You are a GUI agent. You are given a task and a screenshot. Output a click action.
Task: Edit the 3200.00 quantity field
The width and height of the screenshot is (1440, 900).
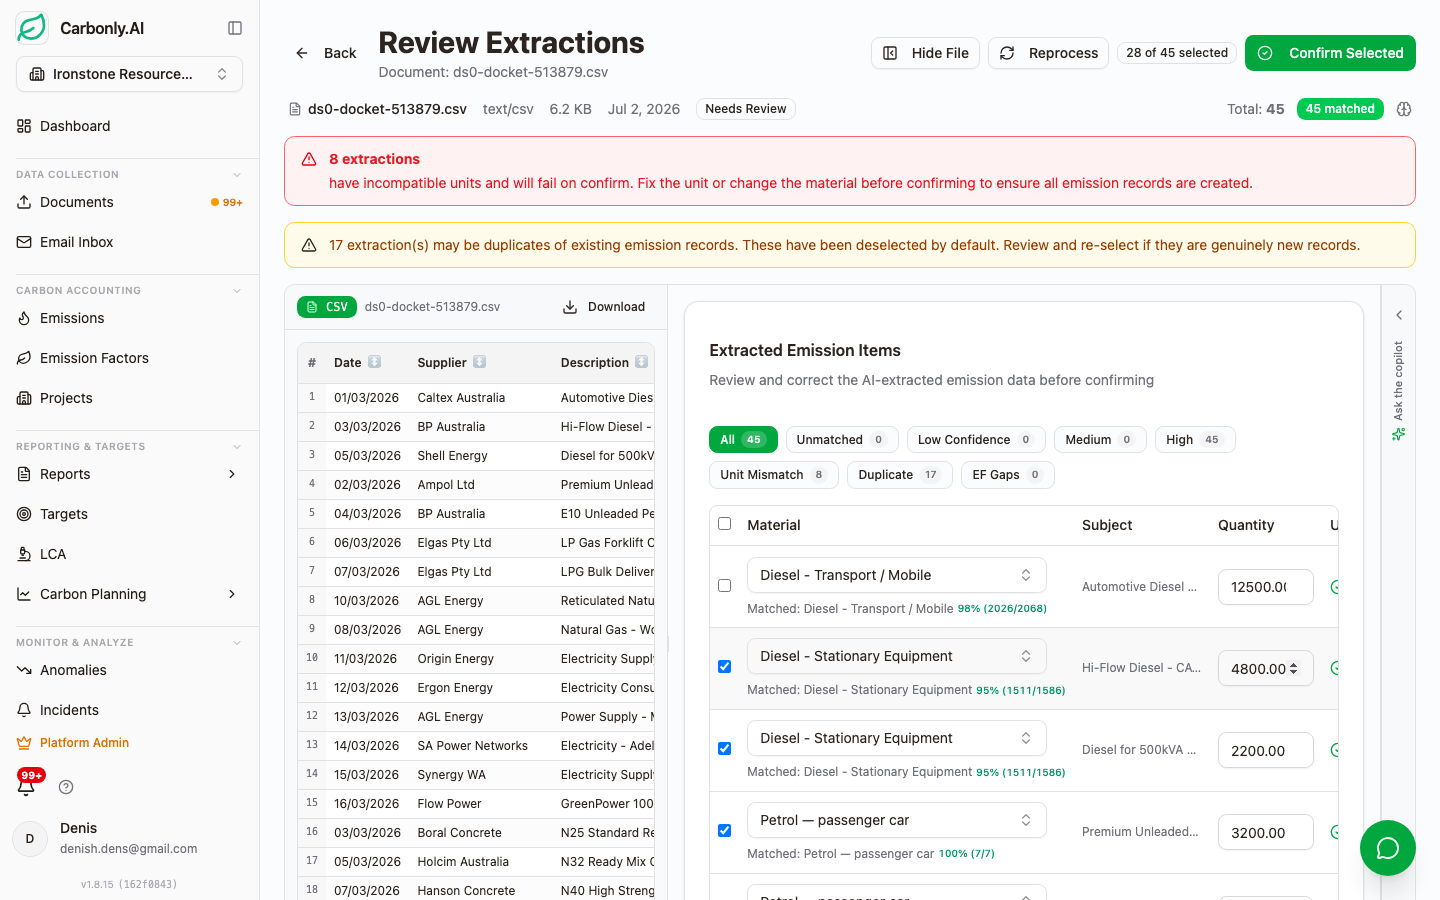(1265, 832)
